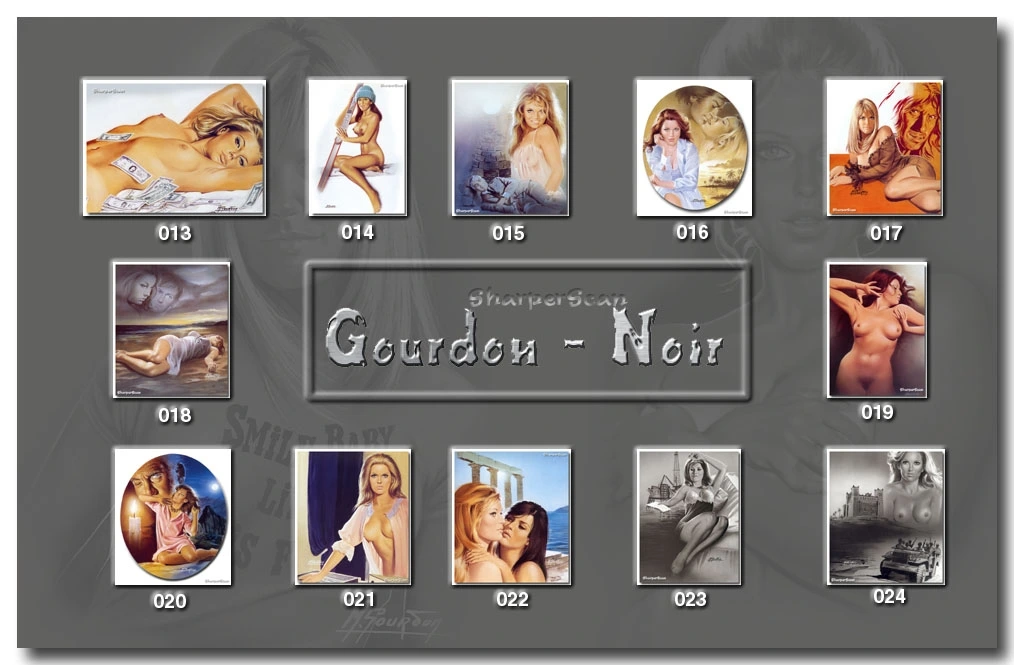Select grayscale thumbnail 023 with Eiffel Tower
Viewport: 1014px width, 665px height.
pyautogui.click(x=689, y=516)
